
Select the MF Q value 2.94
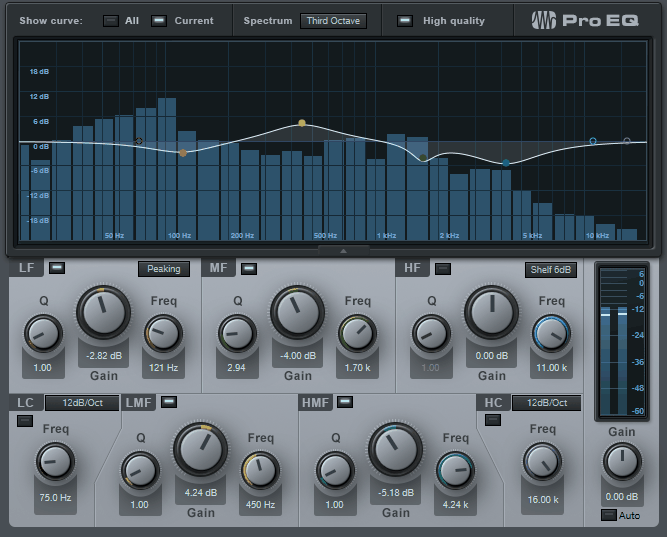[x=237, y=368]
